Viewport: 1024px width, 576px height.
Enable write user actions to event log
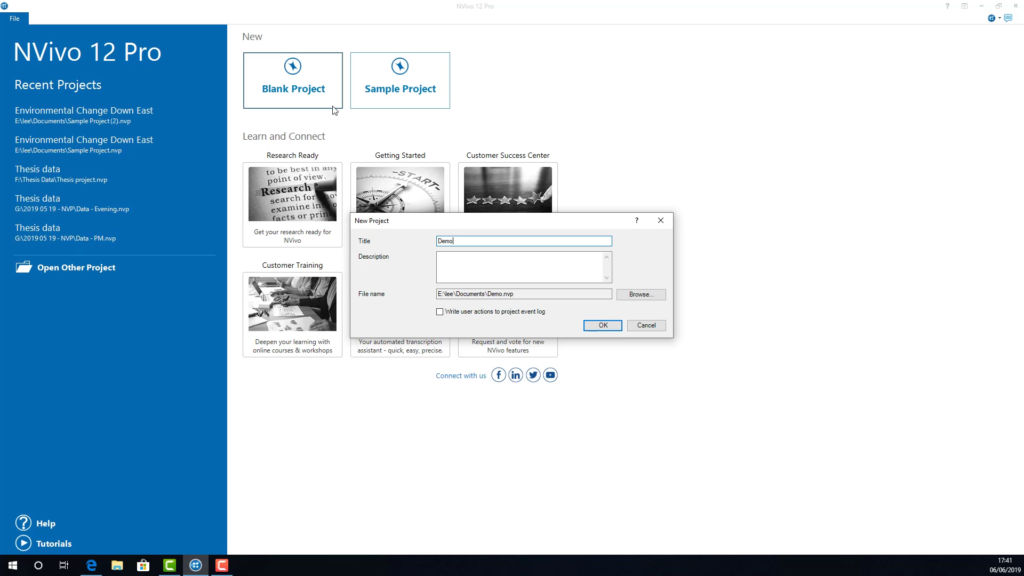(x=440, y=312)
